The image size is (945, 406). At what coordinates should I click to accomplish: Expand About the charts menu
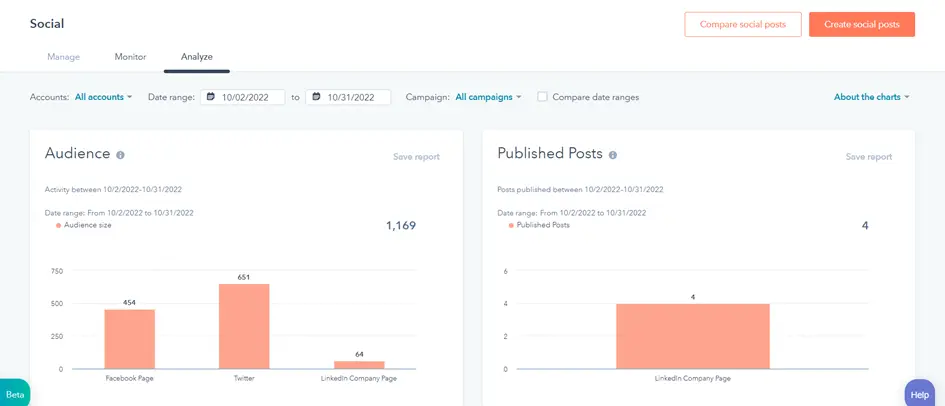click(x=871, y=97)
